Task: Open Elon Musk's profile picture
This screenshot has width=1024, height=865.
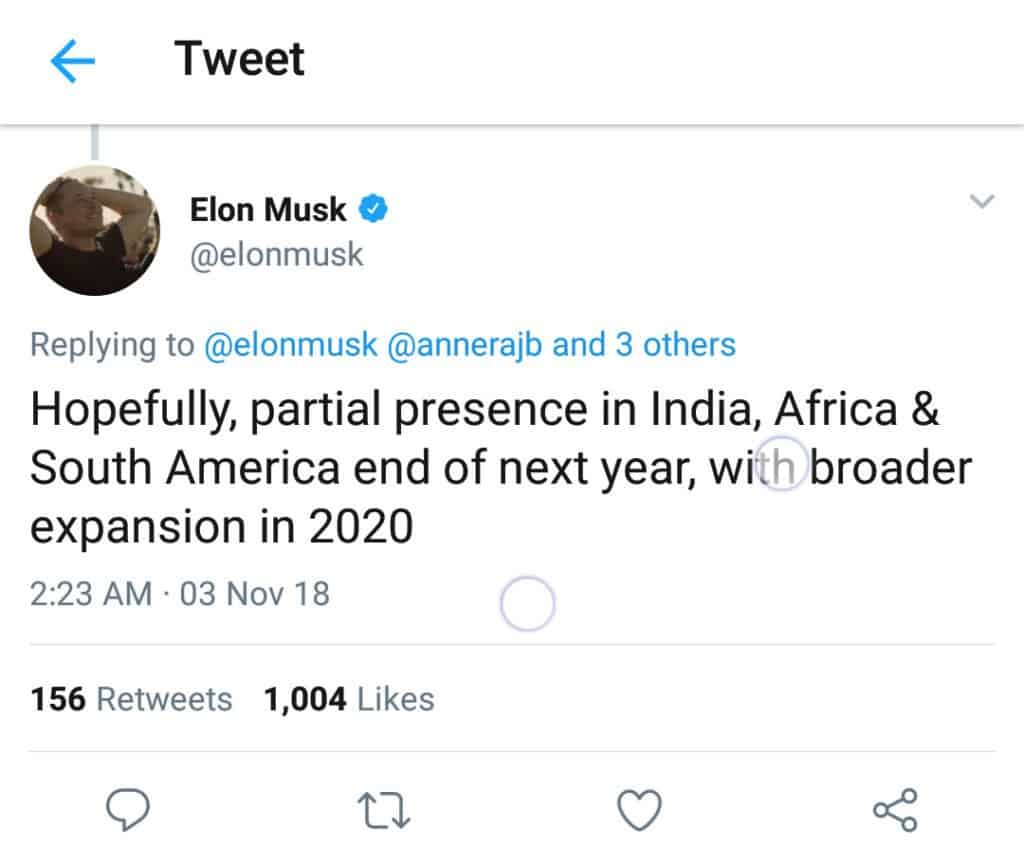Action: click(x=95, y=230)
